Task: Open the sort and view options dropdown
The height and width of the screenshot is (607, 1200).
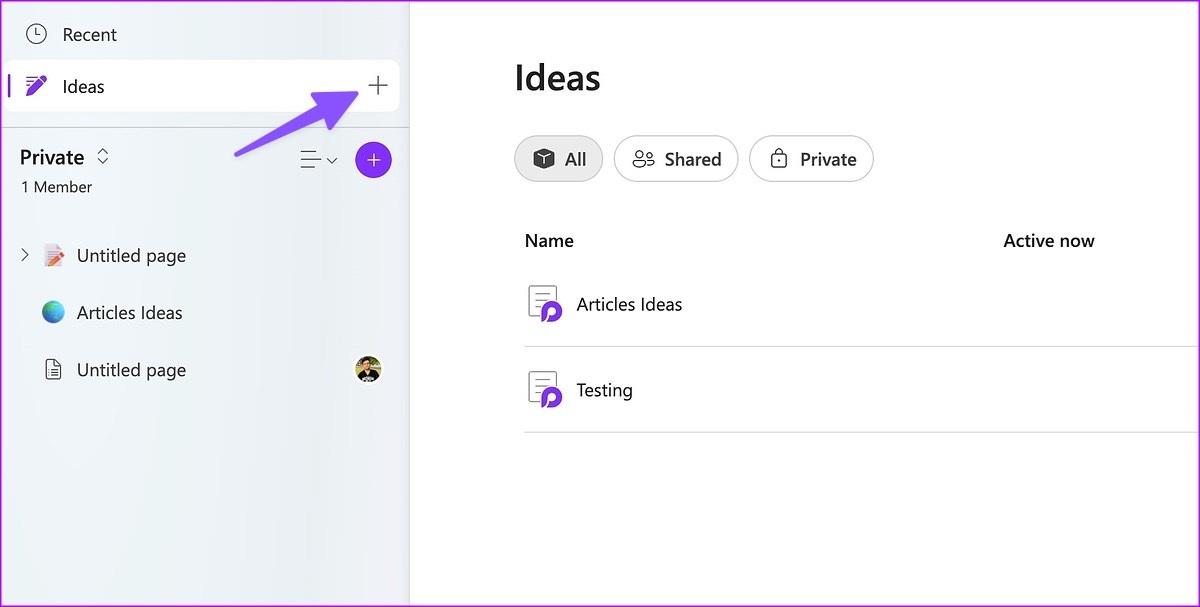Action: point(319,160)
